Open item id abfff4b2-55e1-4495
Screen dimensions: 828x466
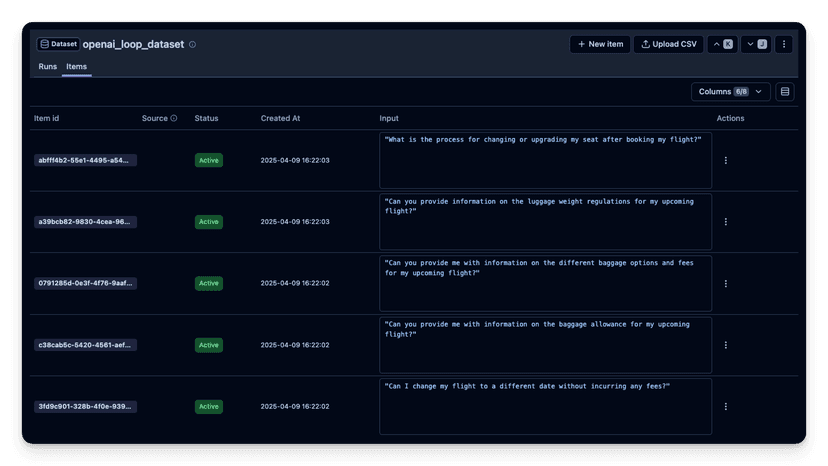coord(85,160)
